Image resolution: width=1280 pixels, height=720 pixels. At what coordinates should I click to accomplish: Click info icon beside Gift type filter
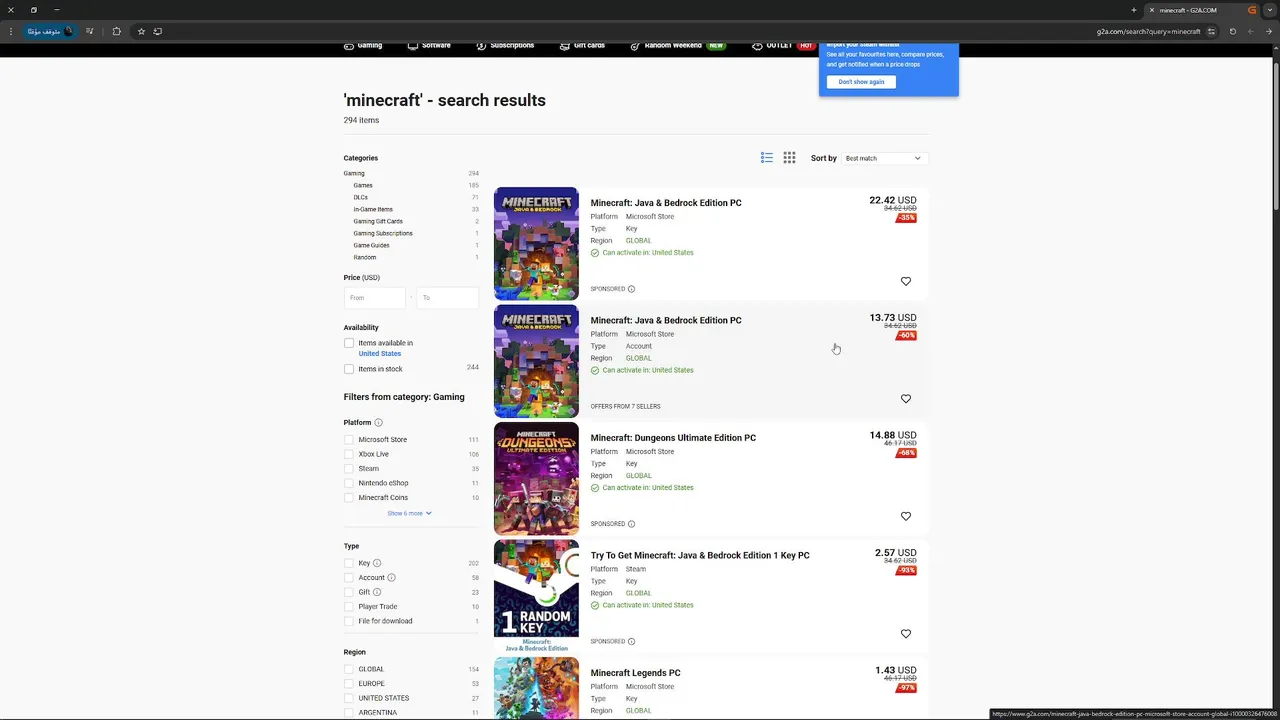tap(377, 592)
